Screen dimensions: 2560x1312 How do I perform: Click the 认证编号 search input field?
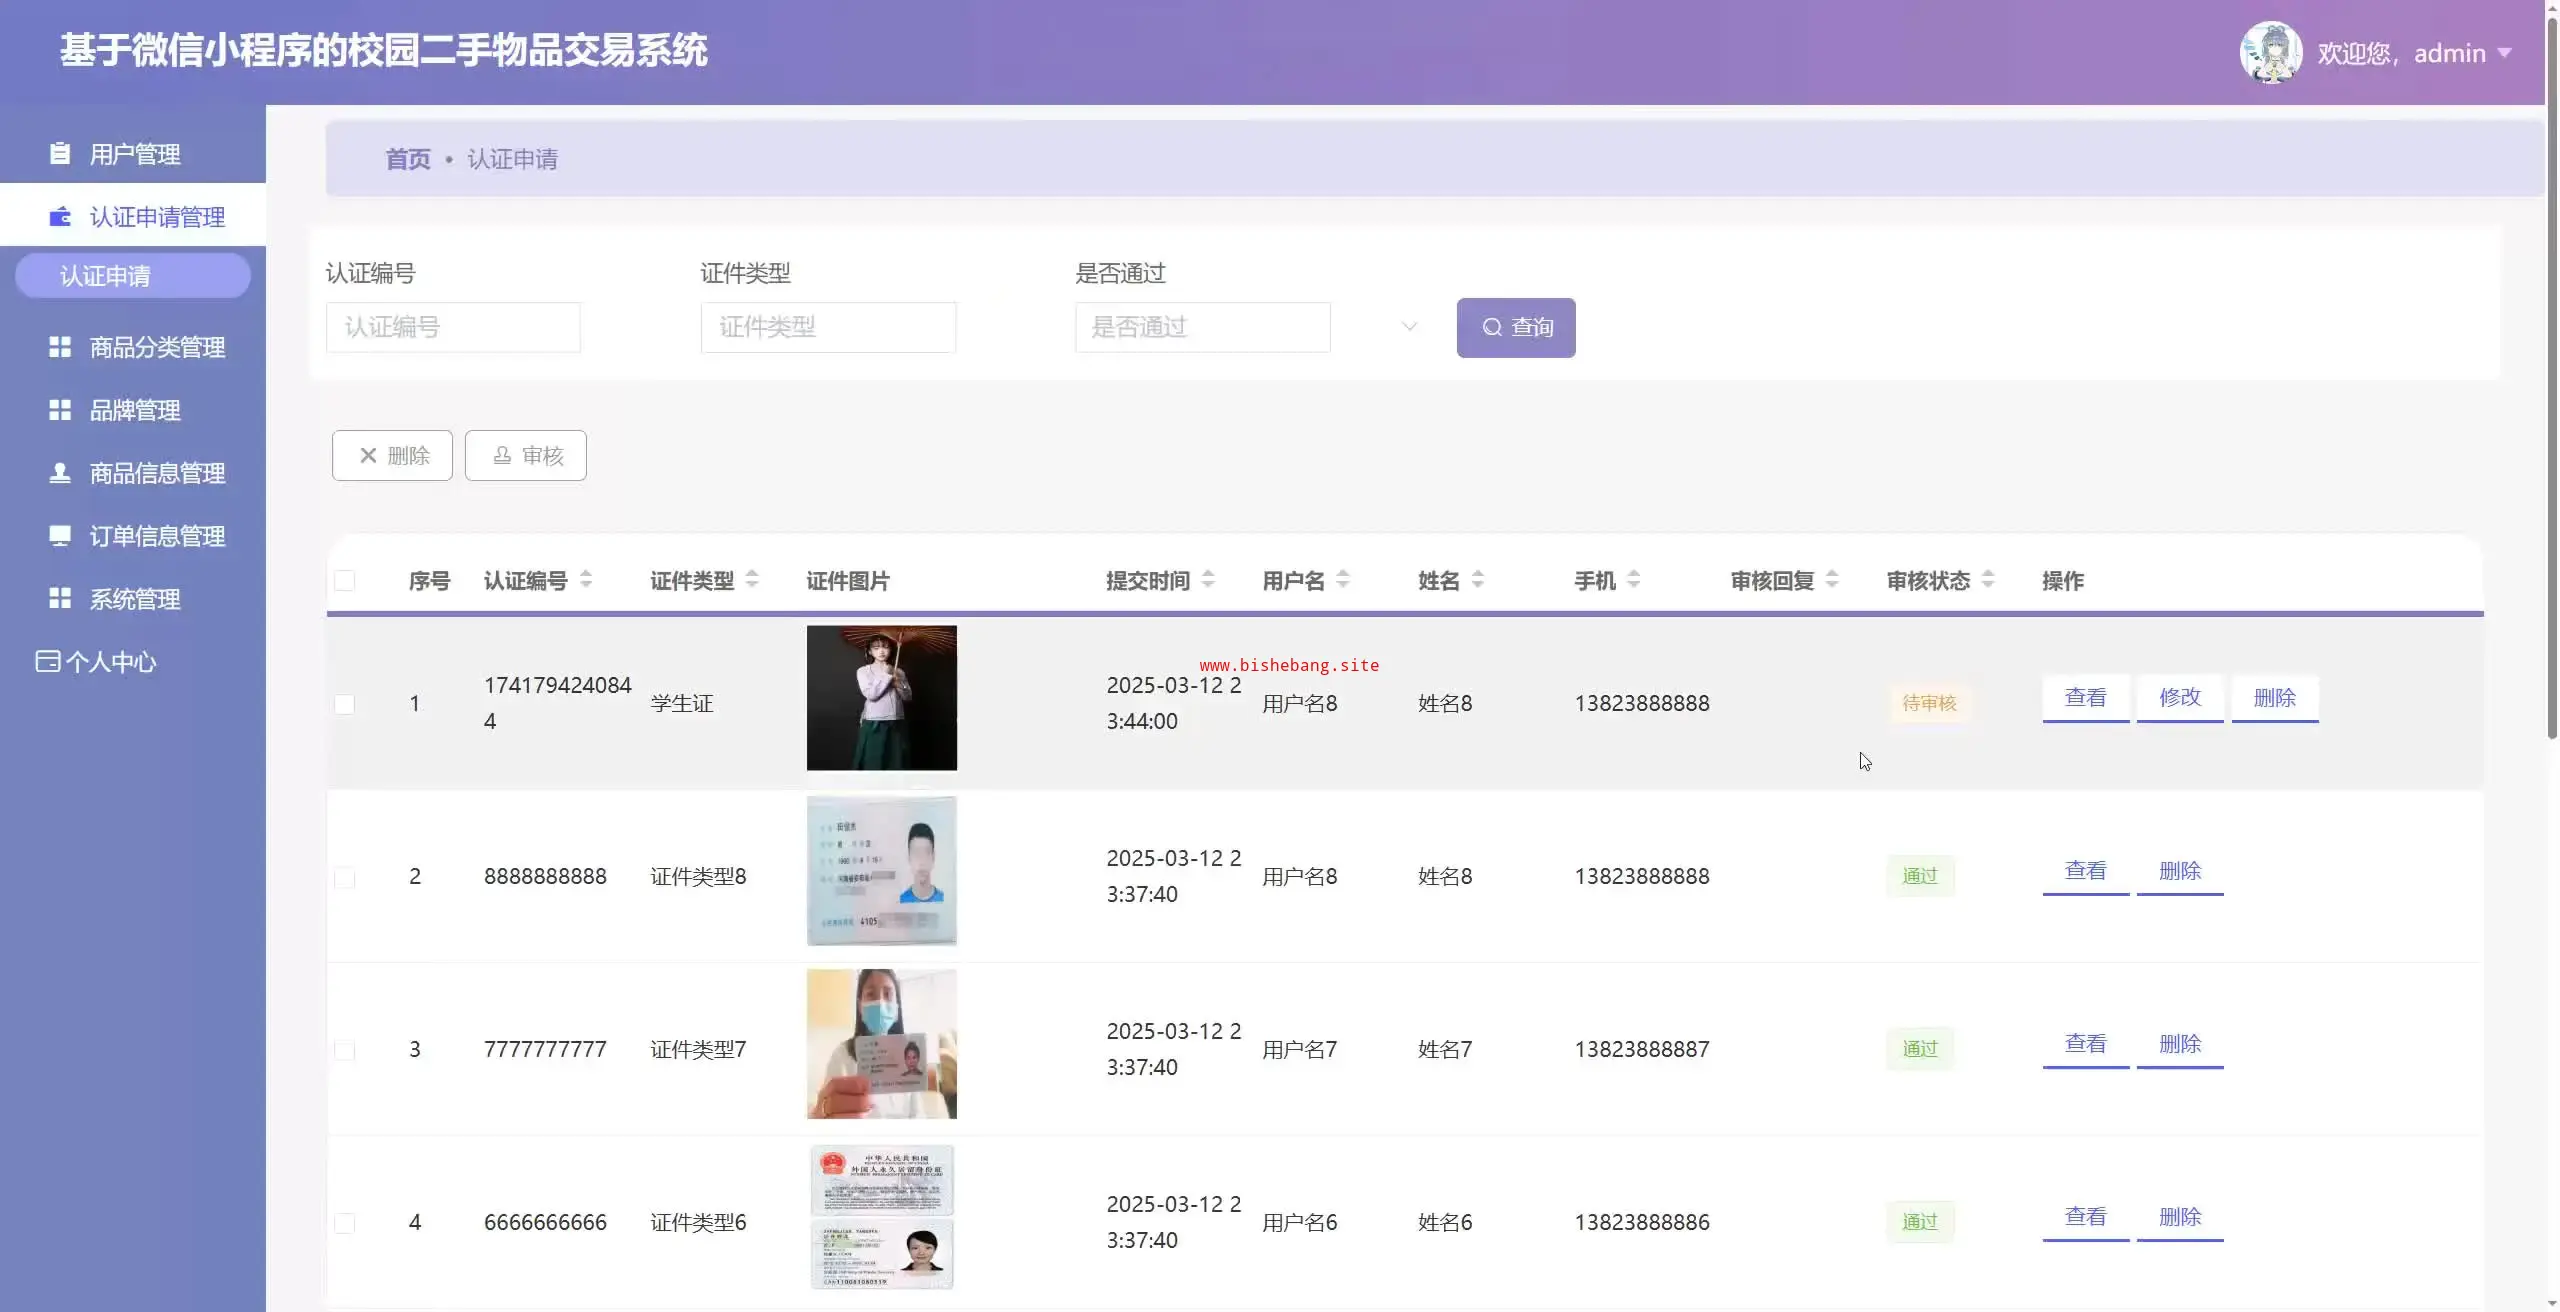click(x=453, y=327)
